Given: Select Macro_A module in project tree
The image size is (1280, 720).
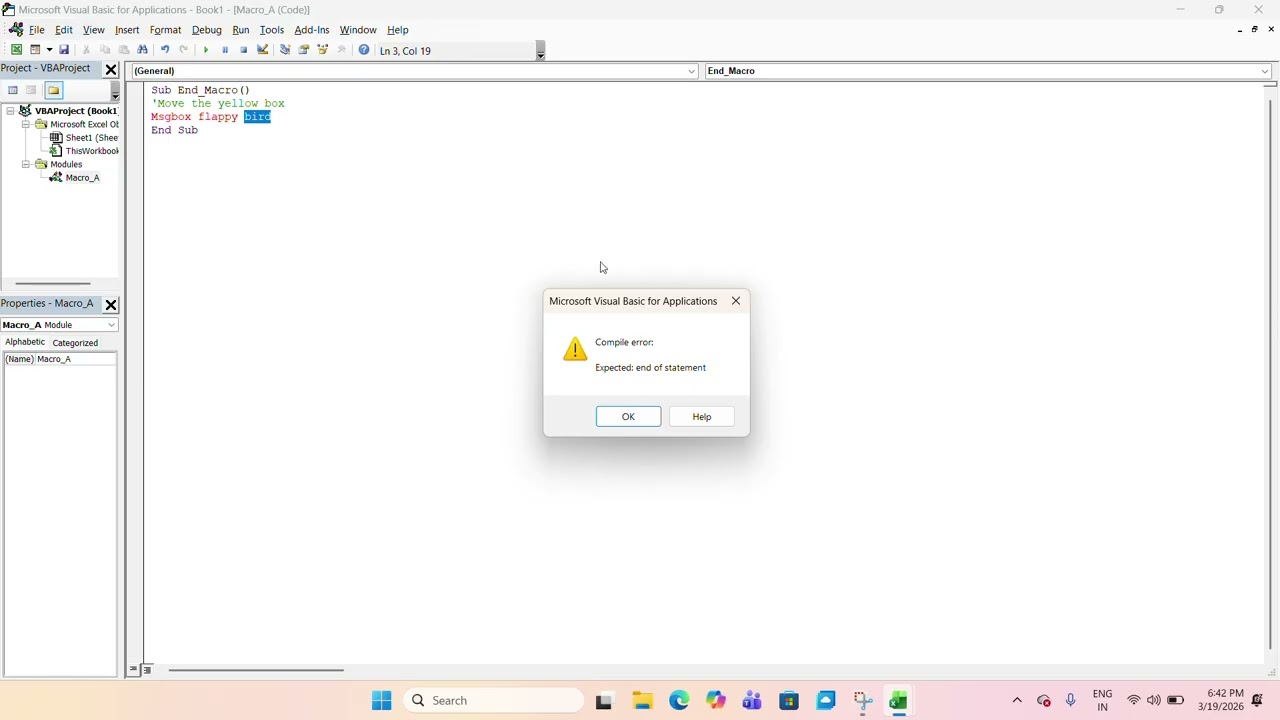Looking at the screenshot, I should coord(75,178).
